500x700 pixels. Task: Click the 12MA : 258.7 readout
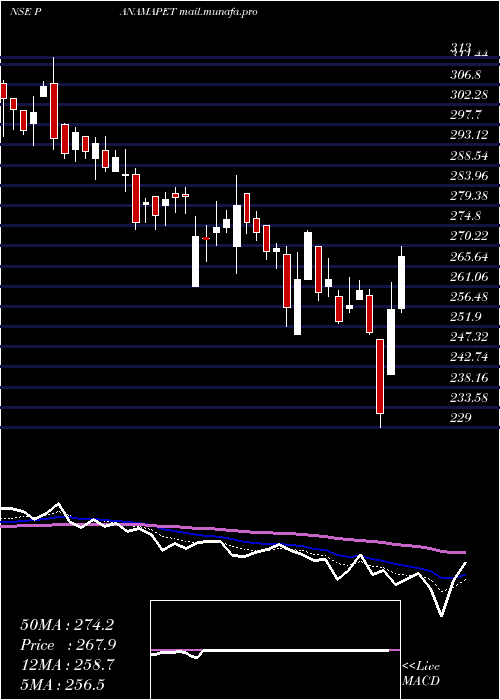click(67, 665)
